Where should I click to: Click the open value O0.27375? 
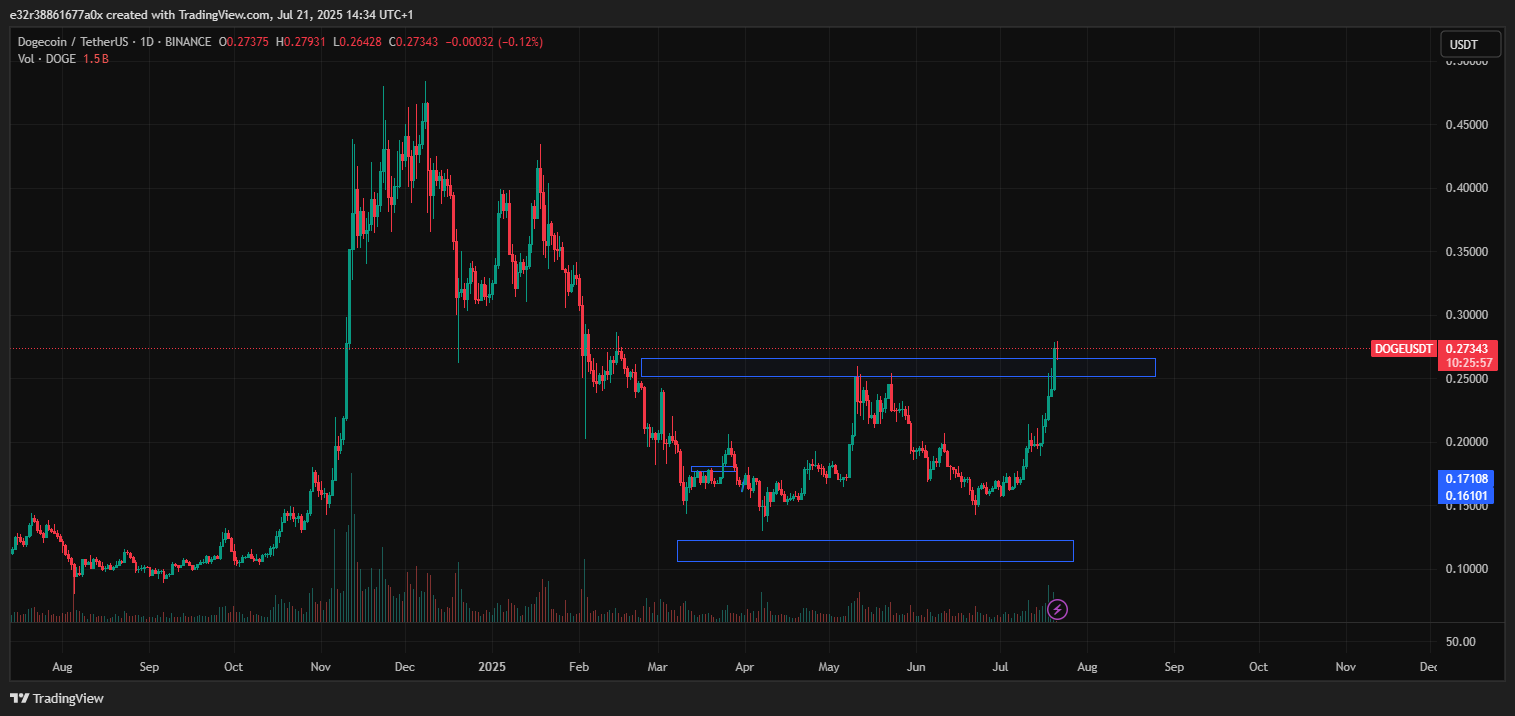pos(246,42)
